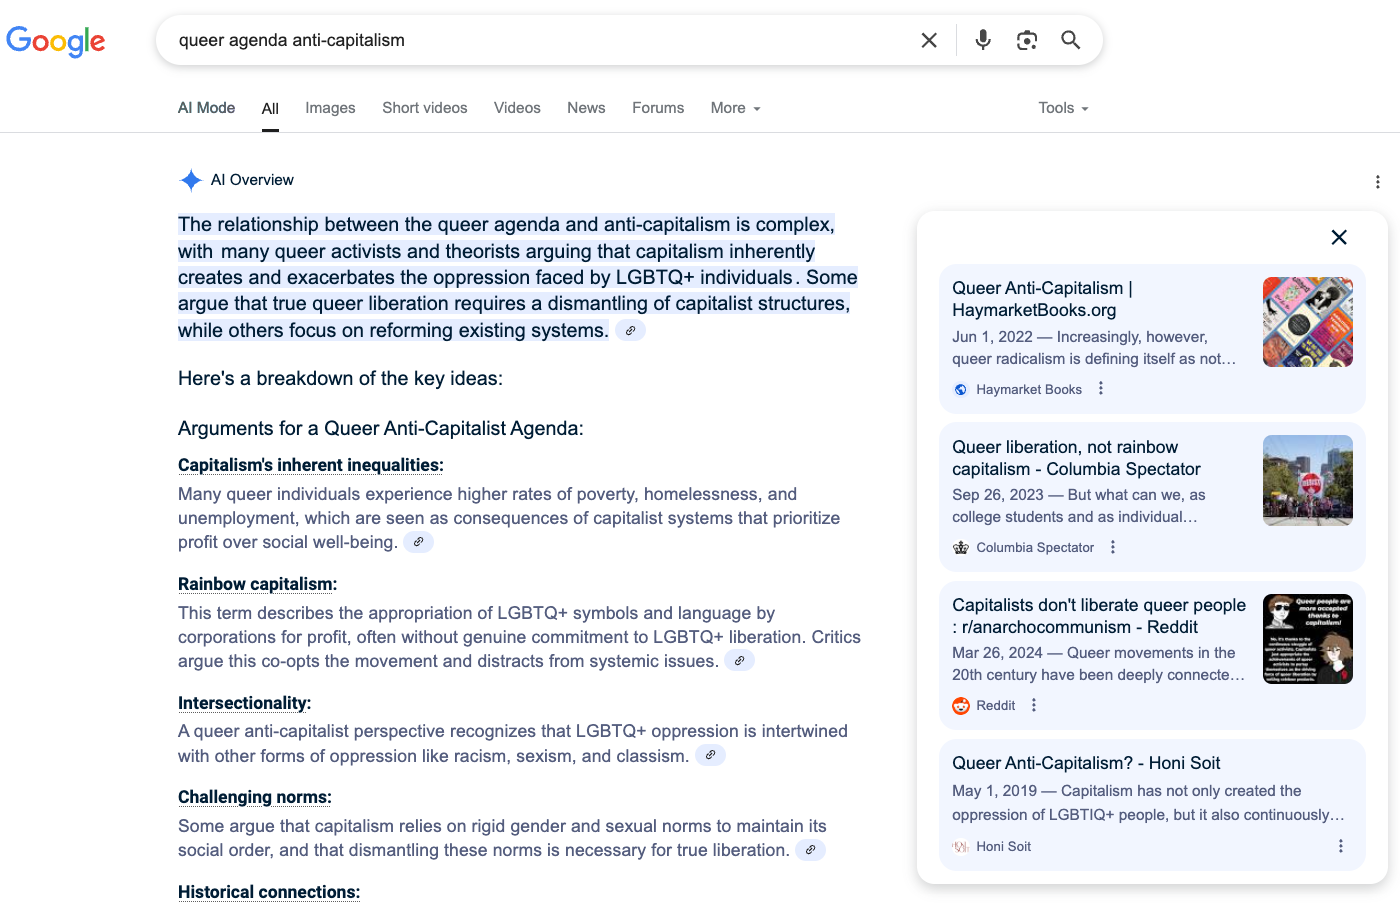
Task: Click into the search query input field
Action: [x=540, y=40]
